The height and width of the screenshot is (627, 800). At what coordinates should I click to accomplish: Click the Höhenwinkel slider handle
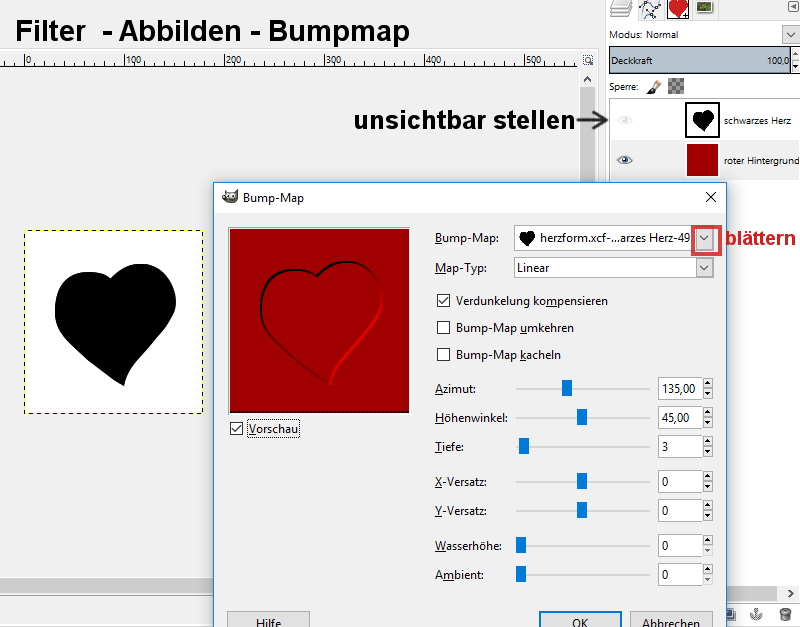tap(582, 417)
